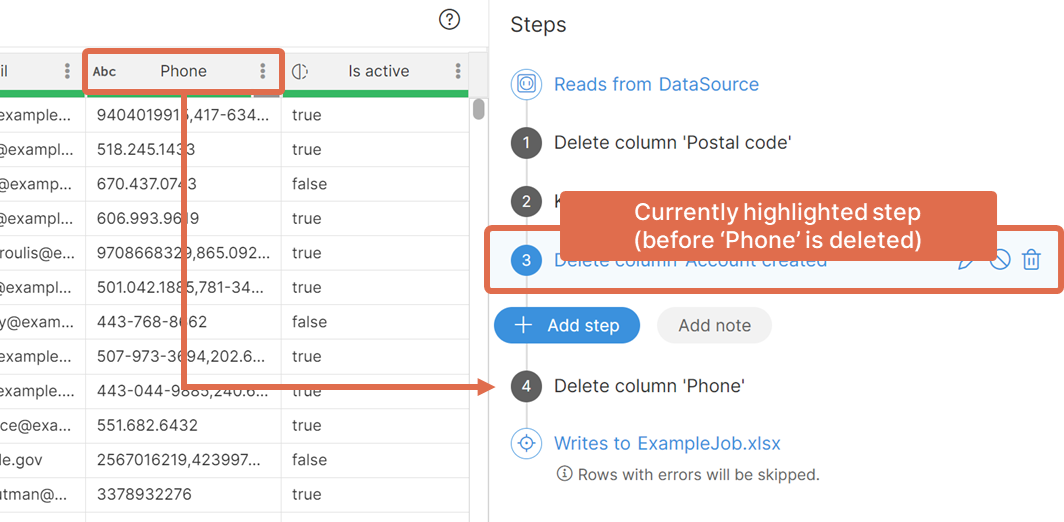
Task: Open the Reads from DataSource link
Action: click(x=656, y=85)
